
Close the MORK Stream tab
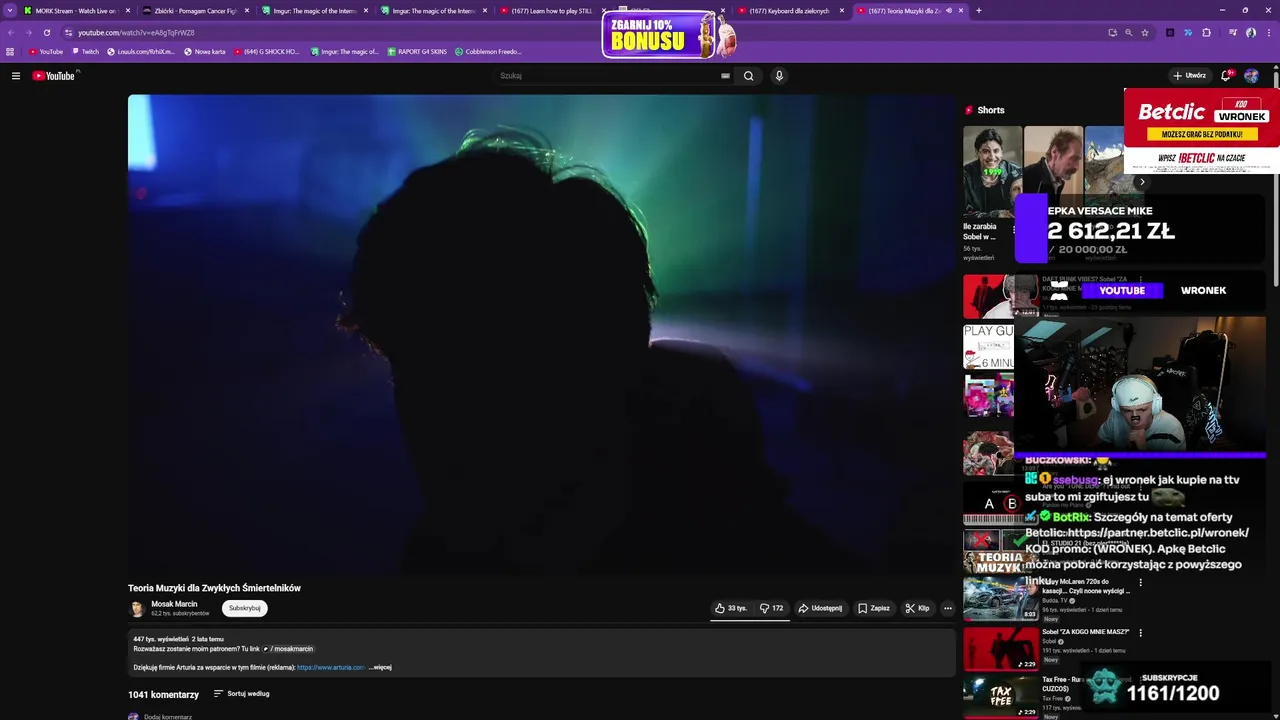[x=128, y=11]
